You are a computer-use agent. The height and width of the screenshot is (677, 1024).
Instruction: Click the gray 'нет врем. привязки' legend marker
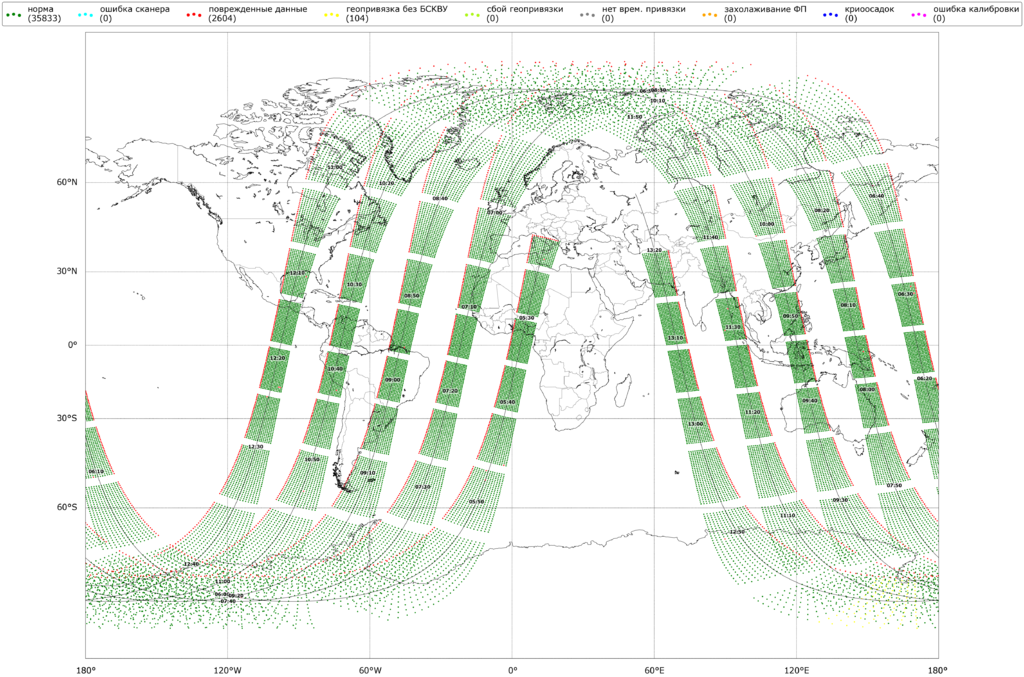587,9
